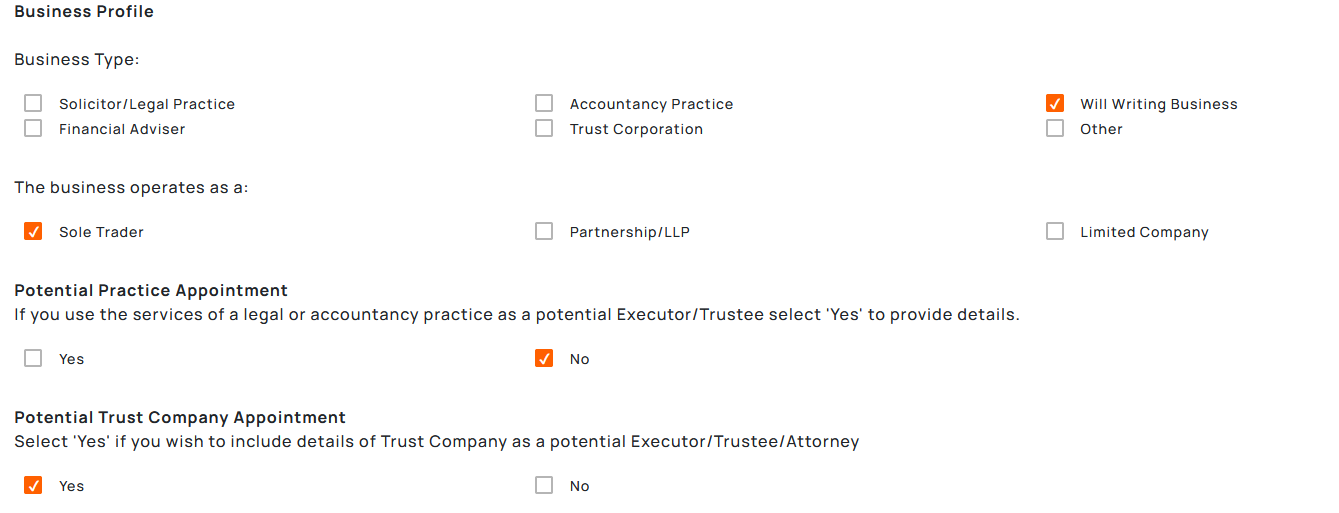Viewport: 1339px width, 513px height.
Task: Click the legal or accountancy practice instruction text
Action: pos(516,315)
